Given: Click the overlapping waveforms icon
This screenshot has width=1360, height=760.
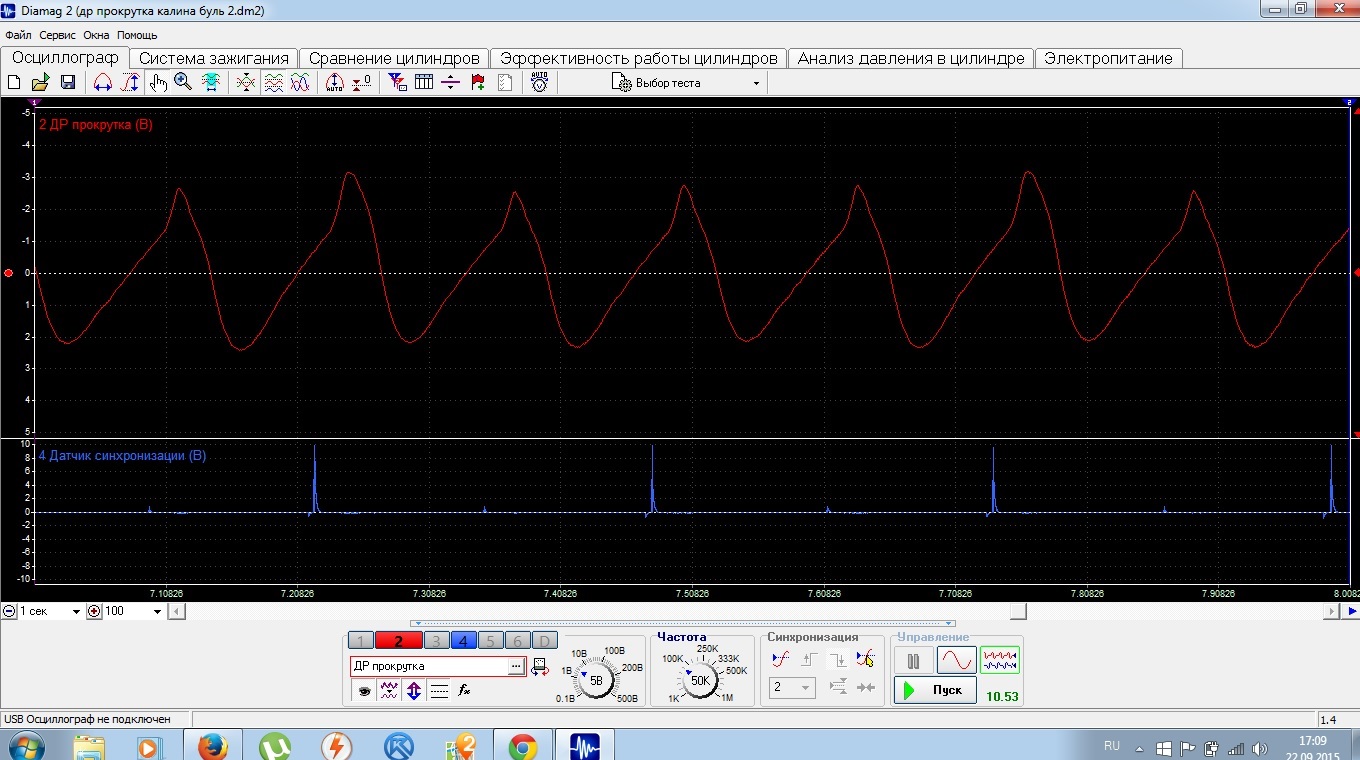Looking at the screenshot, I should (300, 83).
